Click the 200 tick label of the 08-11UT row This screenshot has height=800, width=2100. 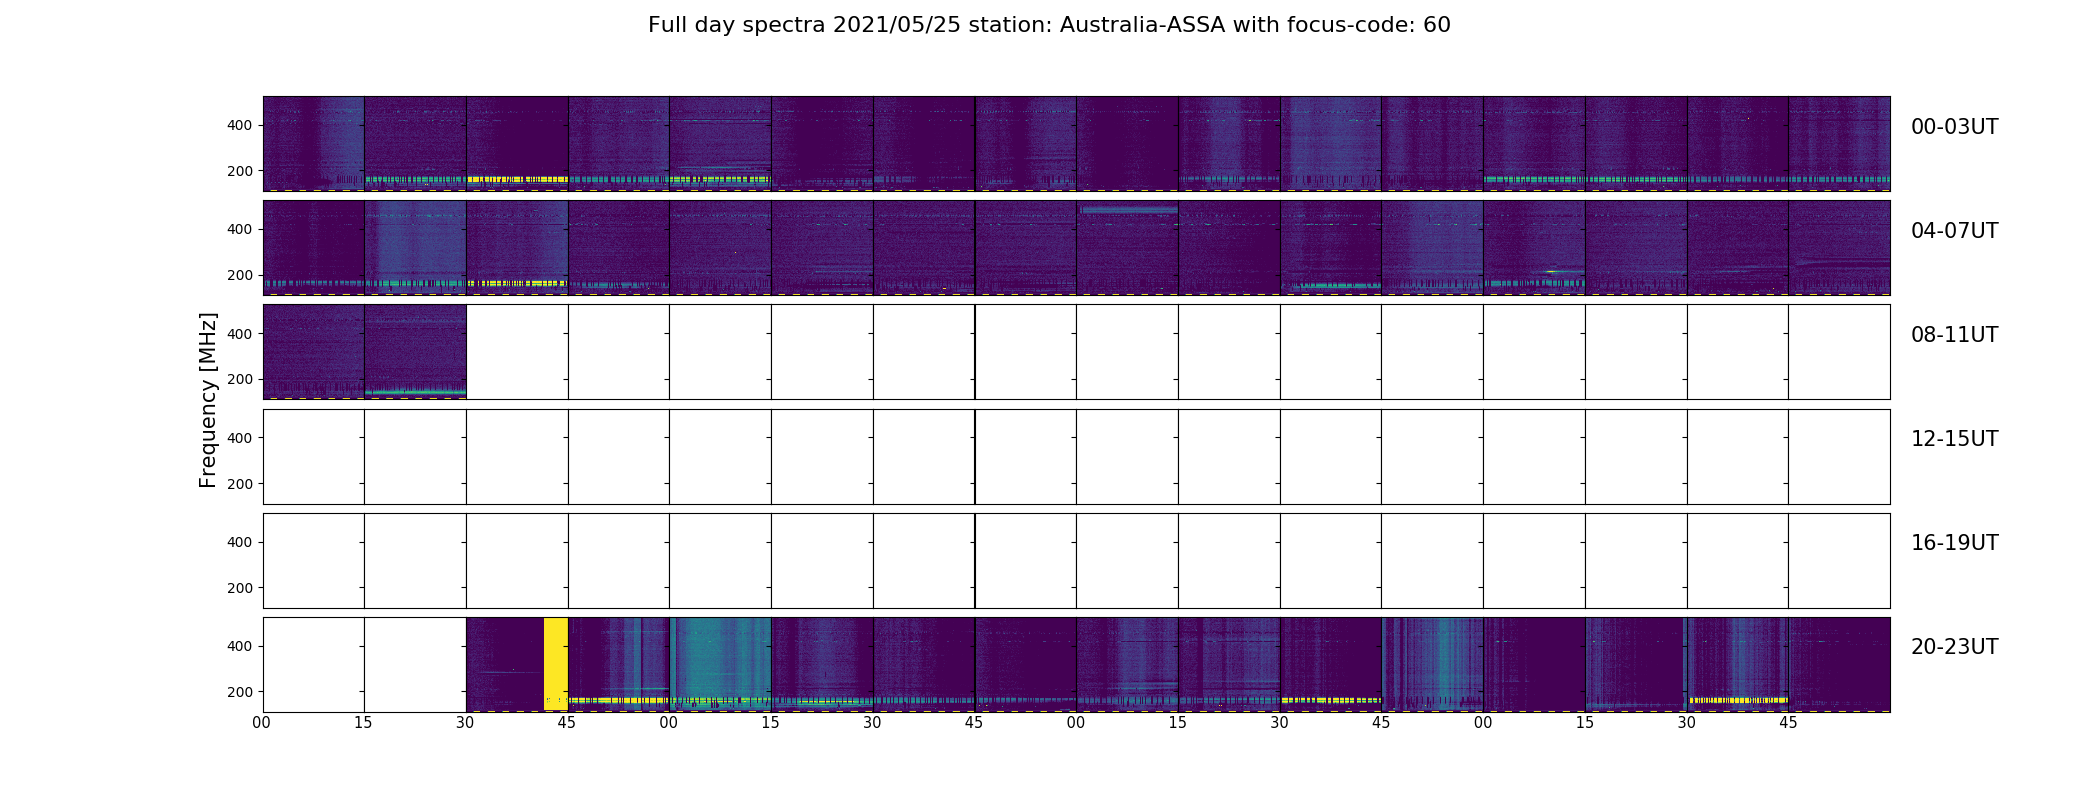tap(240, 380)
